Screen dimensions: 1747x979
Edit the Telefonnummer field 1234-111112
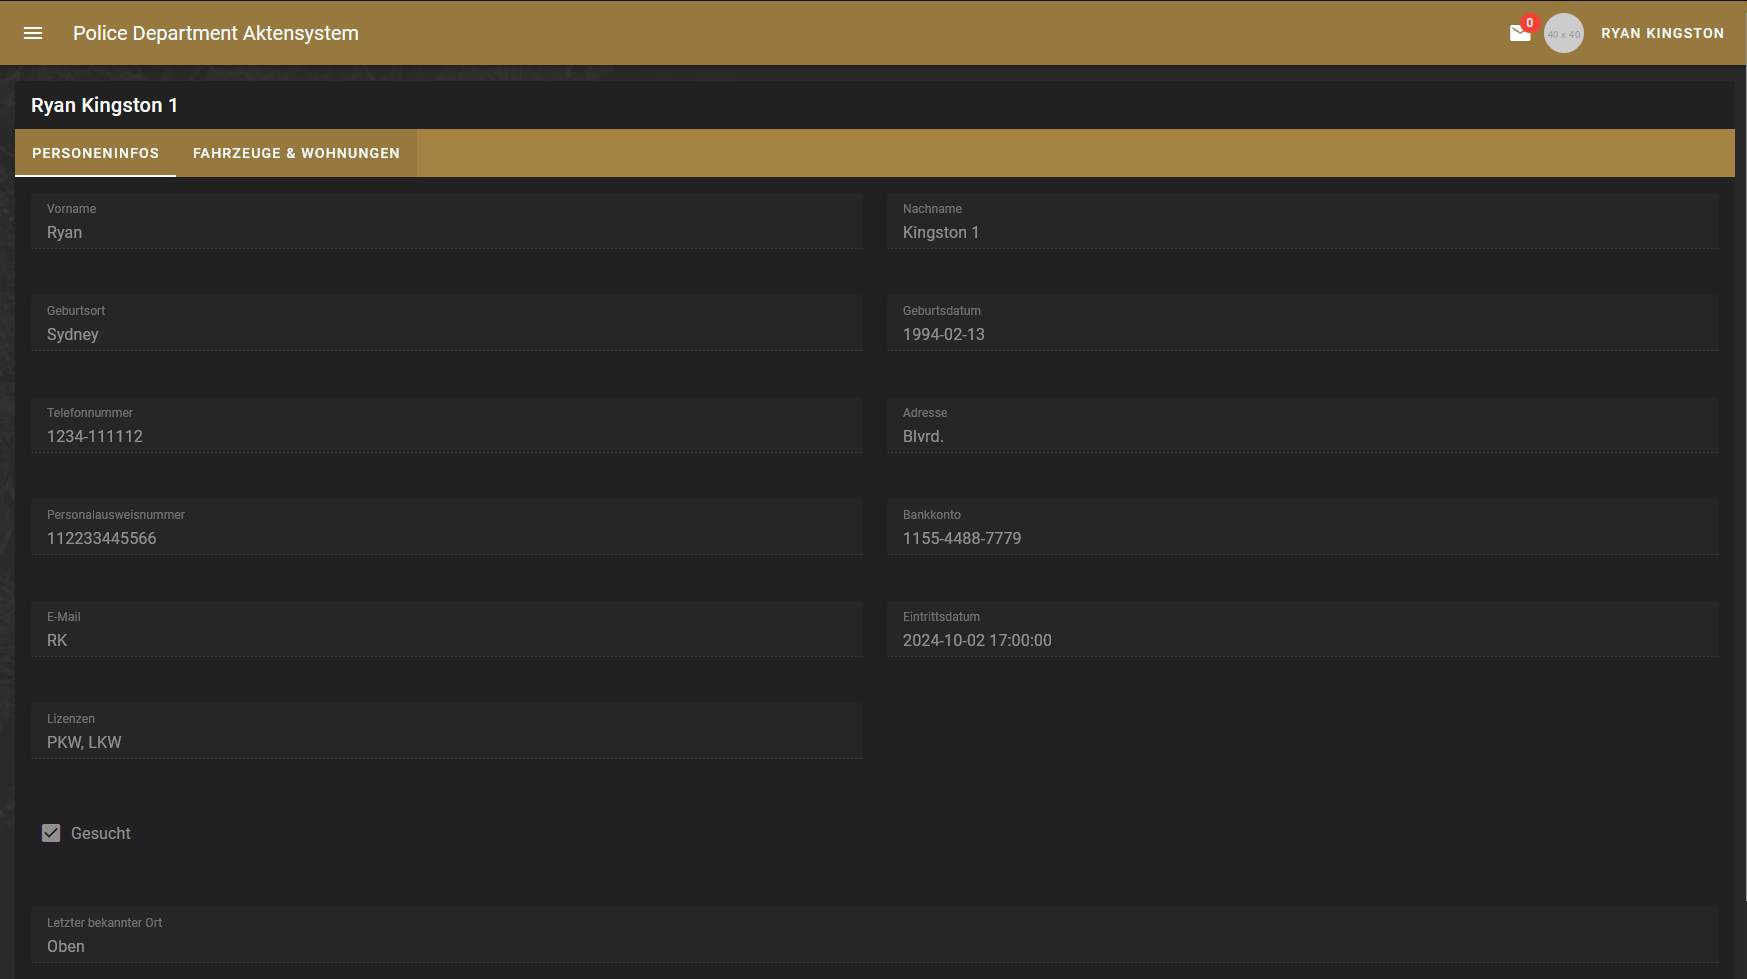(447, 425)
